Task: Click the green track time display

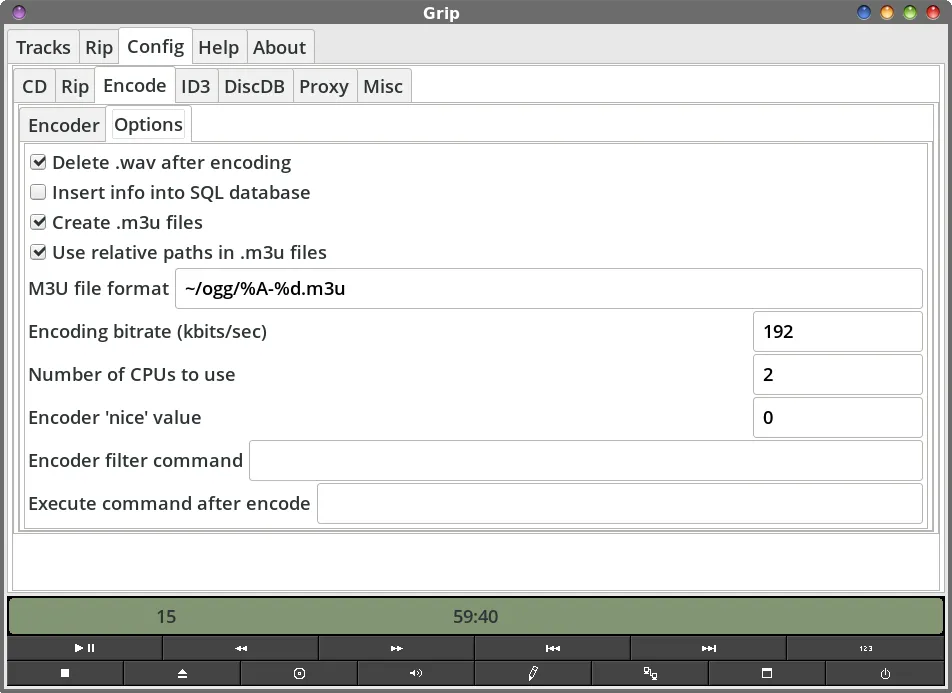Action: [x=476, y=616]
